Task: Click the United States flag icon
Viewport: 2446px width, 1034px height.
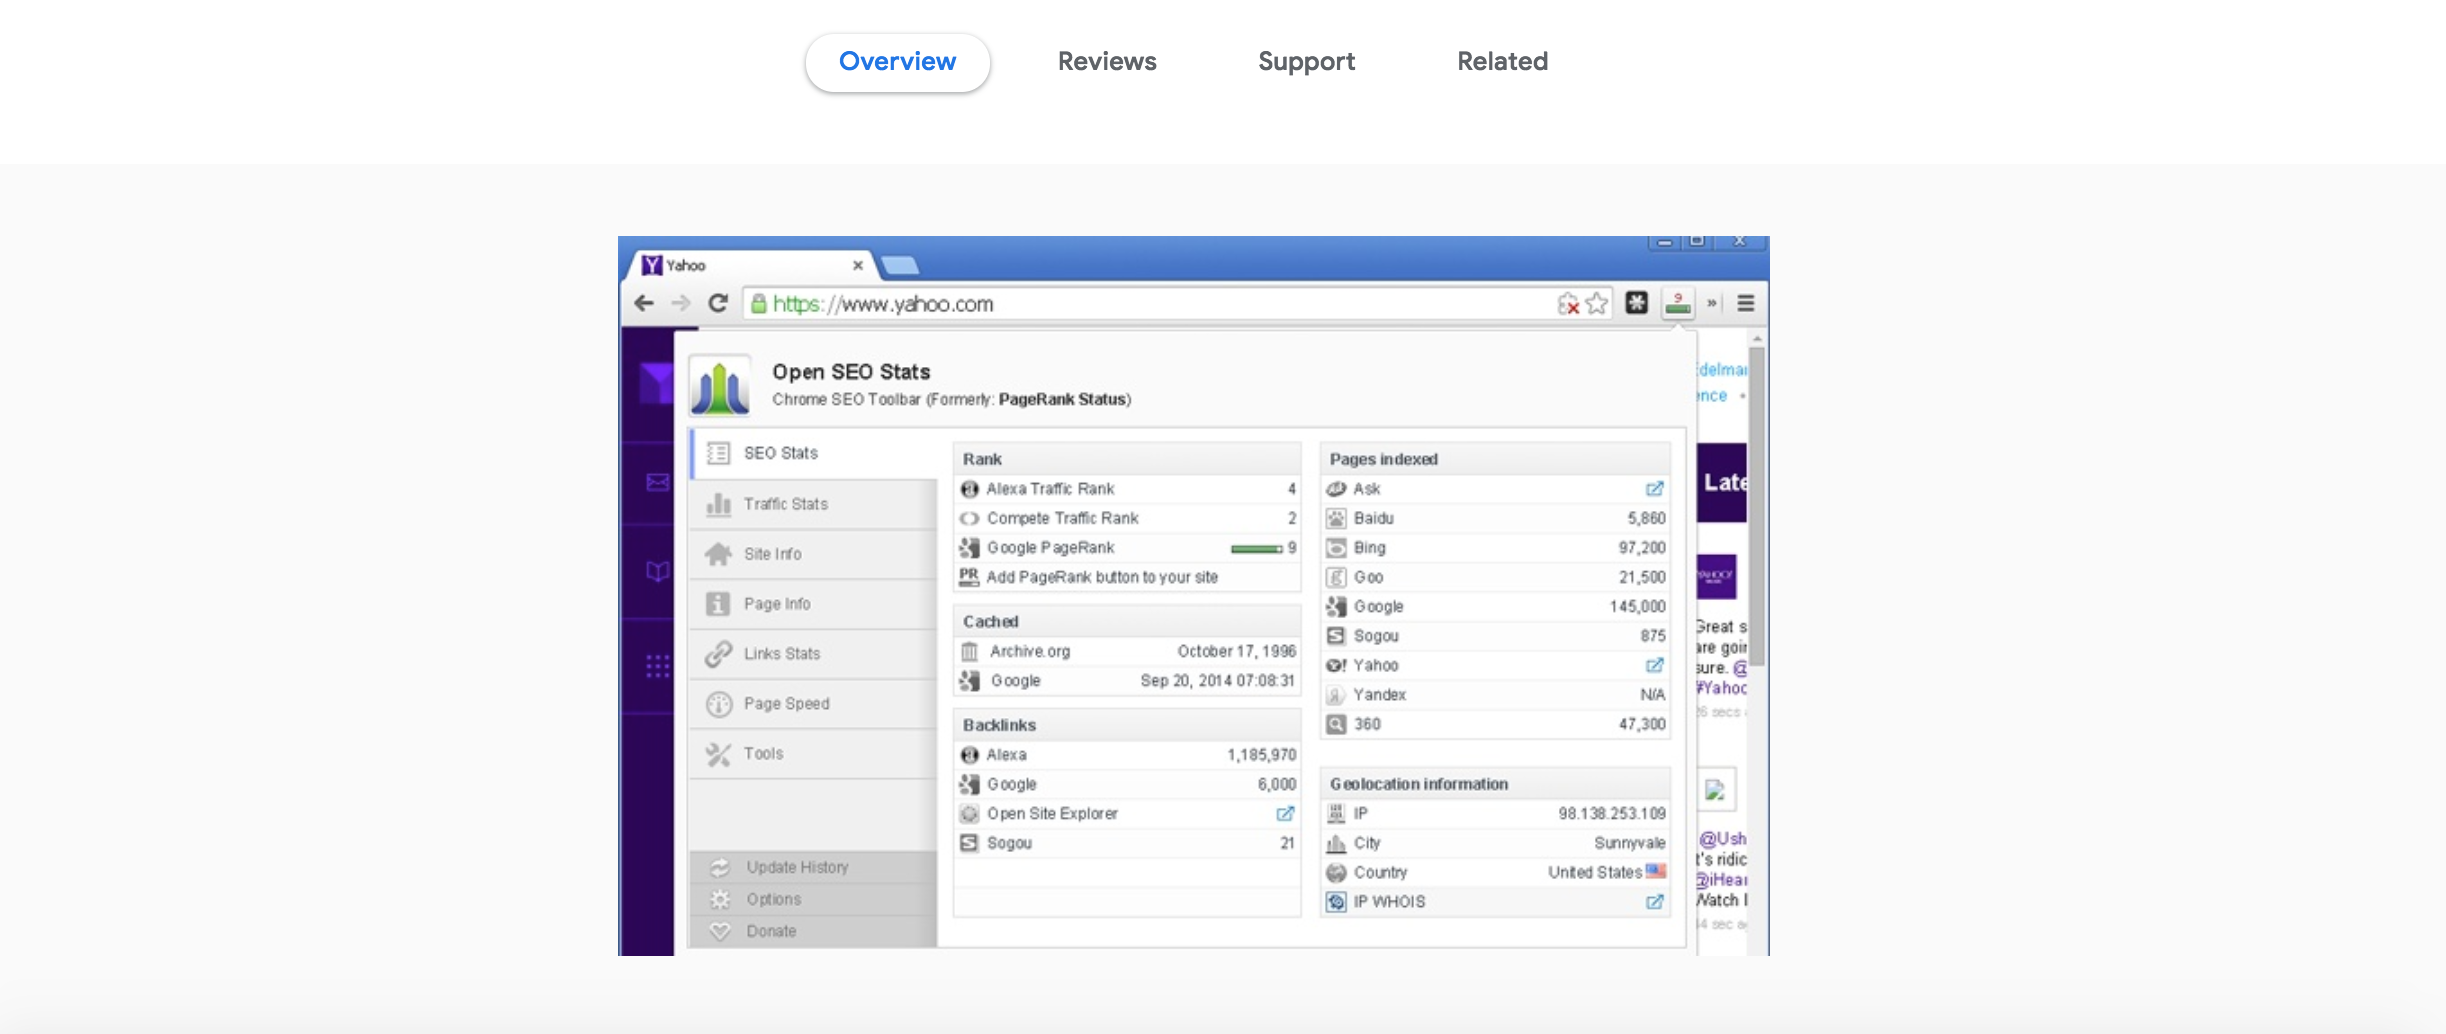Action: pos(1656,872)
